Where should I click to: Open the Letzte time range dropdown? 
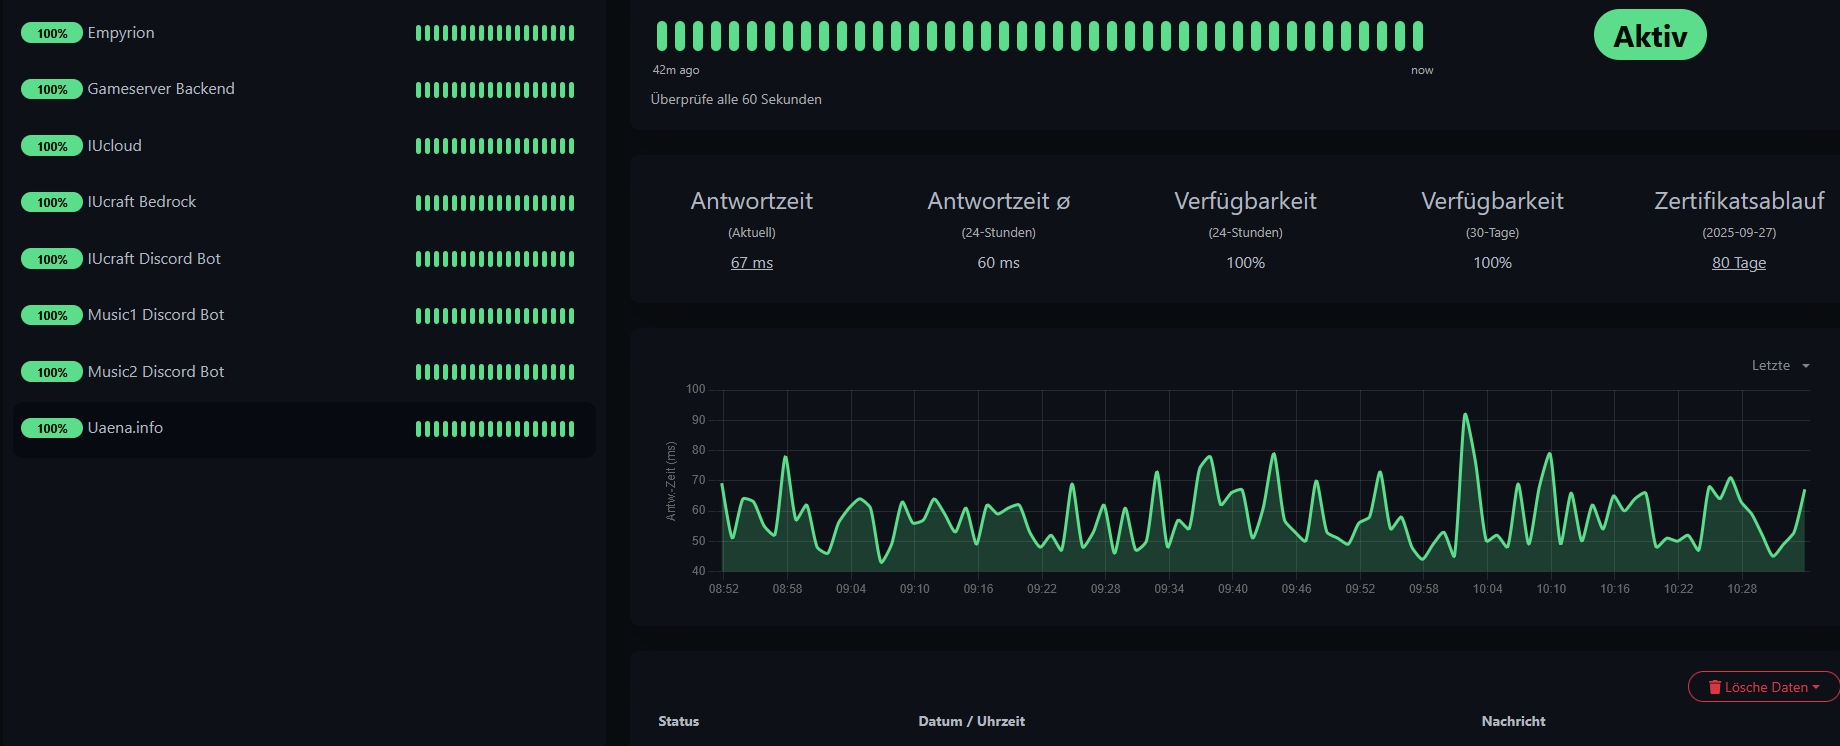click(1780, 366)
